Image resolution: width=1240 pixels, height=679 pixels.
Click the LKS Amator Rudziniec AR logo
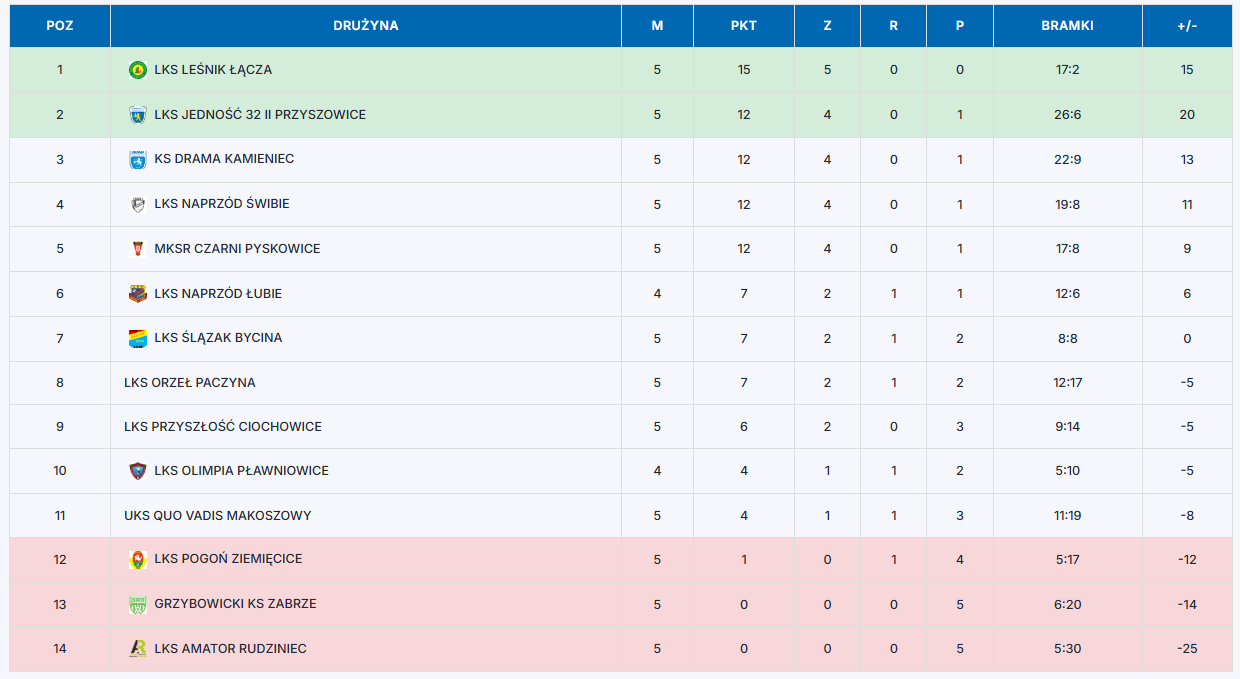tap(138, 649)
